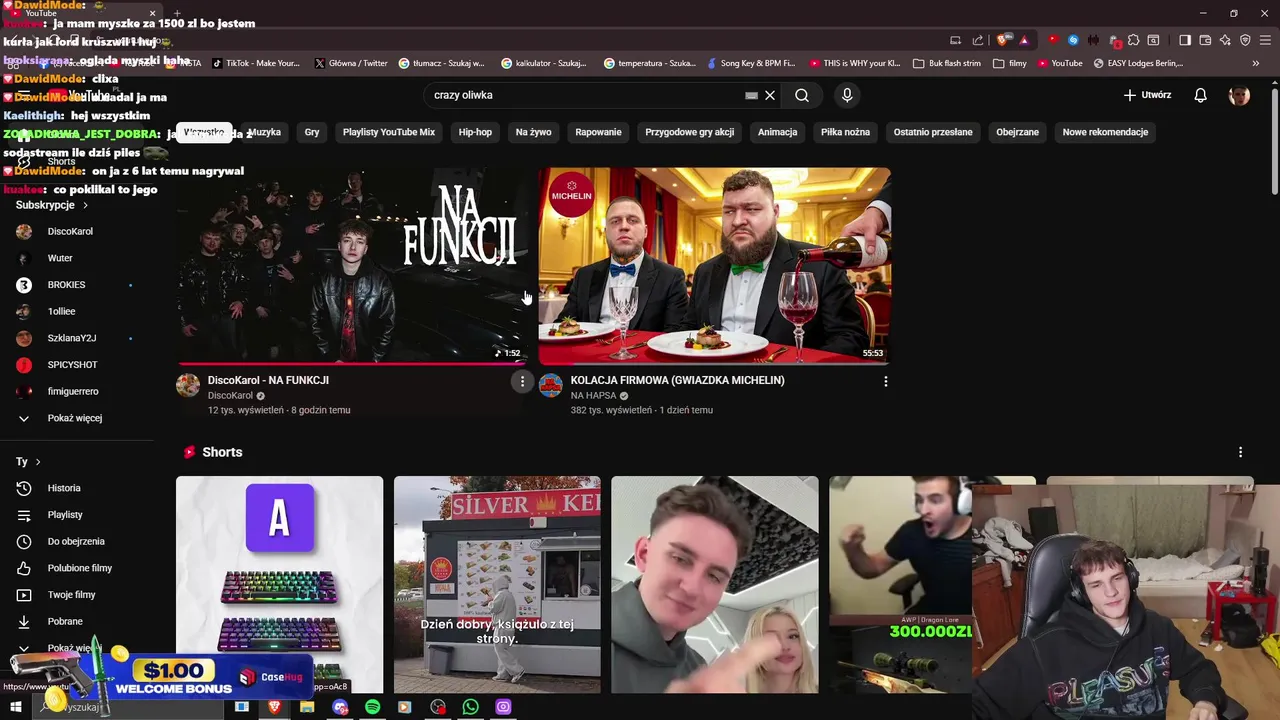
Task: Expand the Ty section chevron
Action: point(38,462)
